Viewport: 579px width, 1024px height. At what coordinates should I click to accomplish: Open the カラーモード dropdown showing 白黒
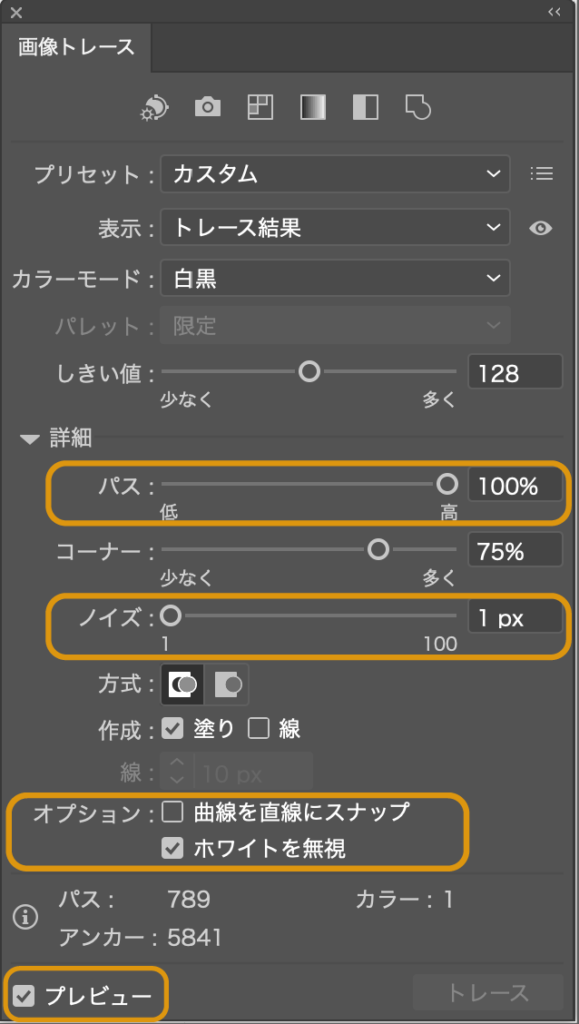point(335,280)
